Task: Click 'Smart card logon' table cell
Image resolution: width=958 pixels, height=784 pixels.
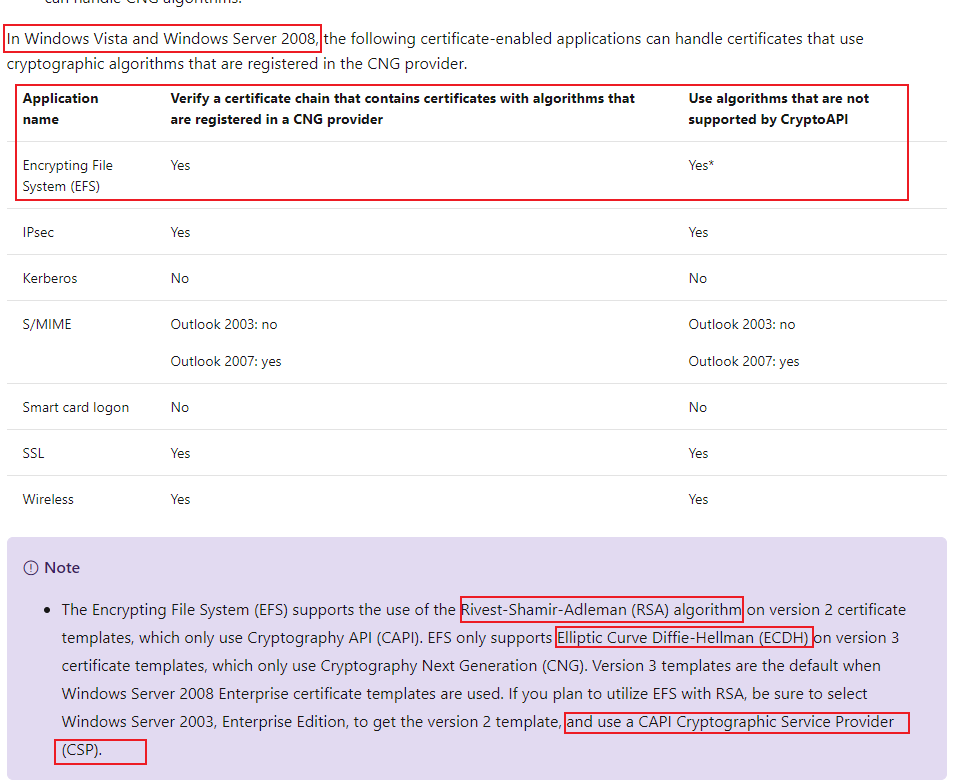Action: pyautogui.click(x=76, y=408)
